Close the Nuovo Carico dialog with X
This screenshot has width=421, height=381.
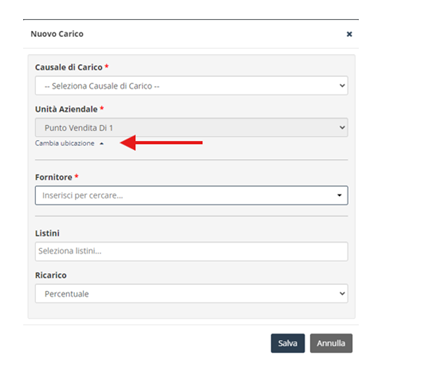pos(349,34)
